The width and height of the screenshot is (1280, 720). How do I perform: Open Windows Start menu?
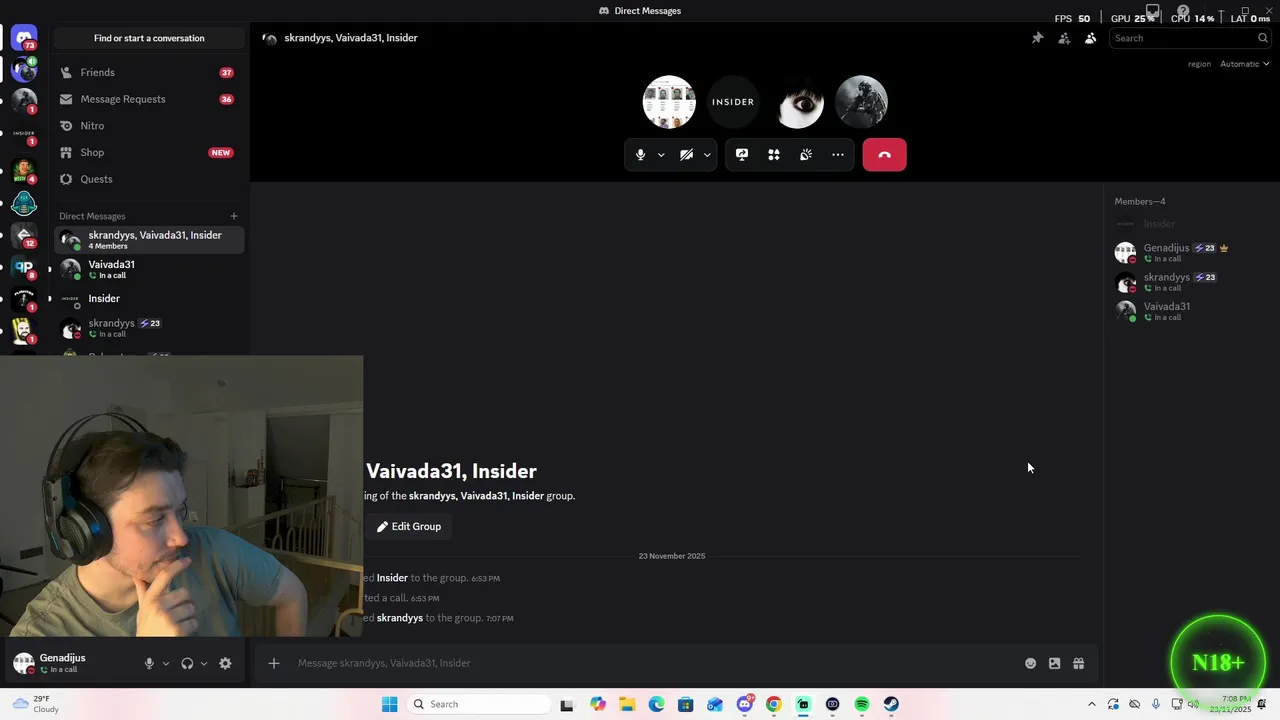pos(390,704)
